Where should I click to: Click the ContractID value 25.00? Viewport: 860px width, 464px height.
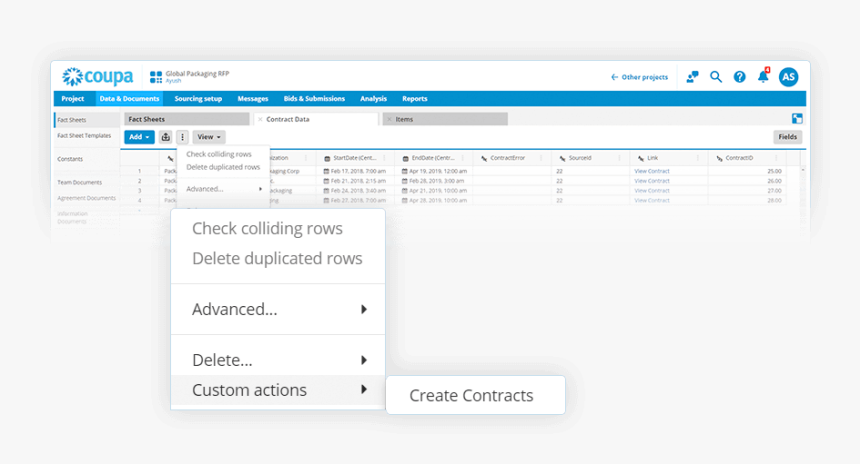click(x=774, y=171)
